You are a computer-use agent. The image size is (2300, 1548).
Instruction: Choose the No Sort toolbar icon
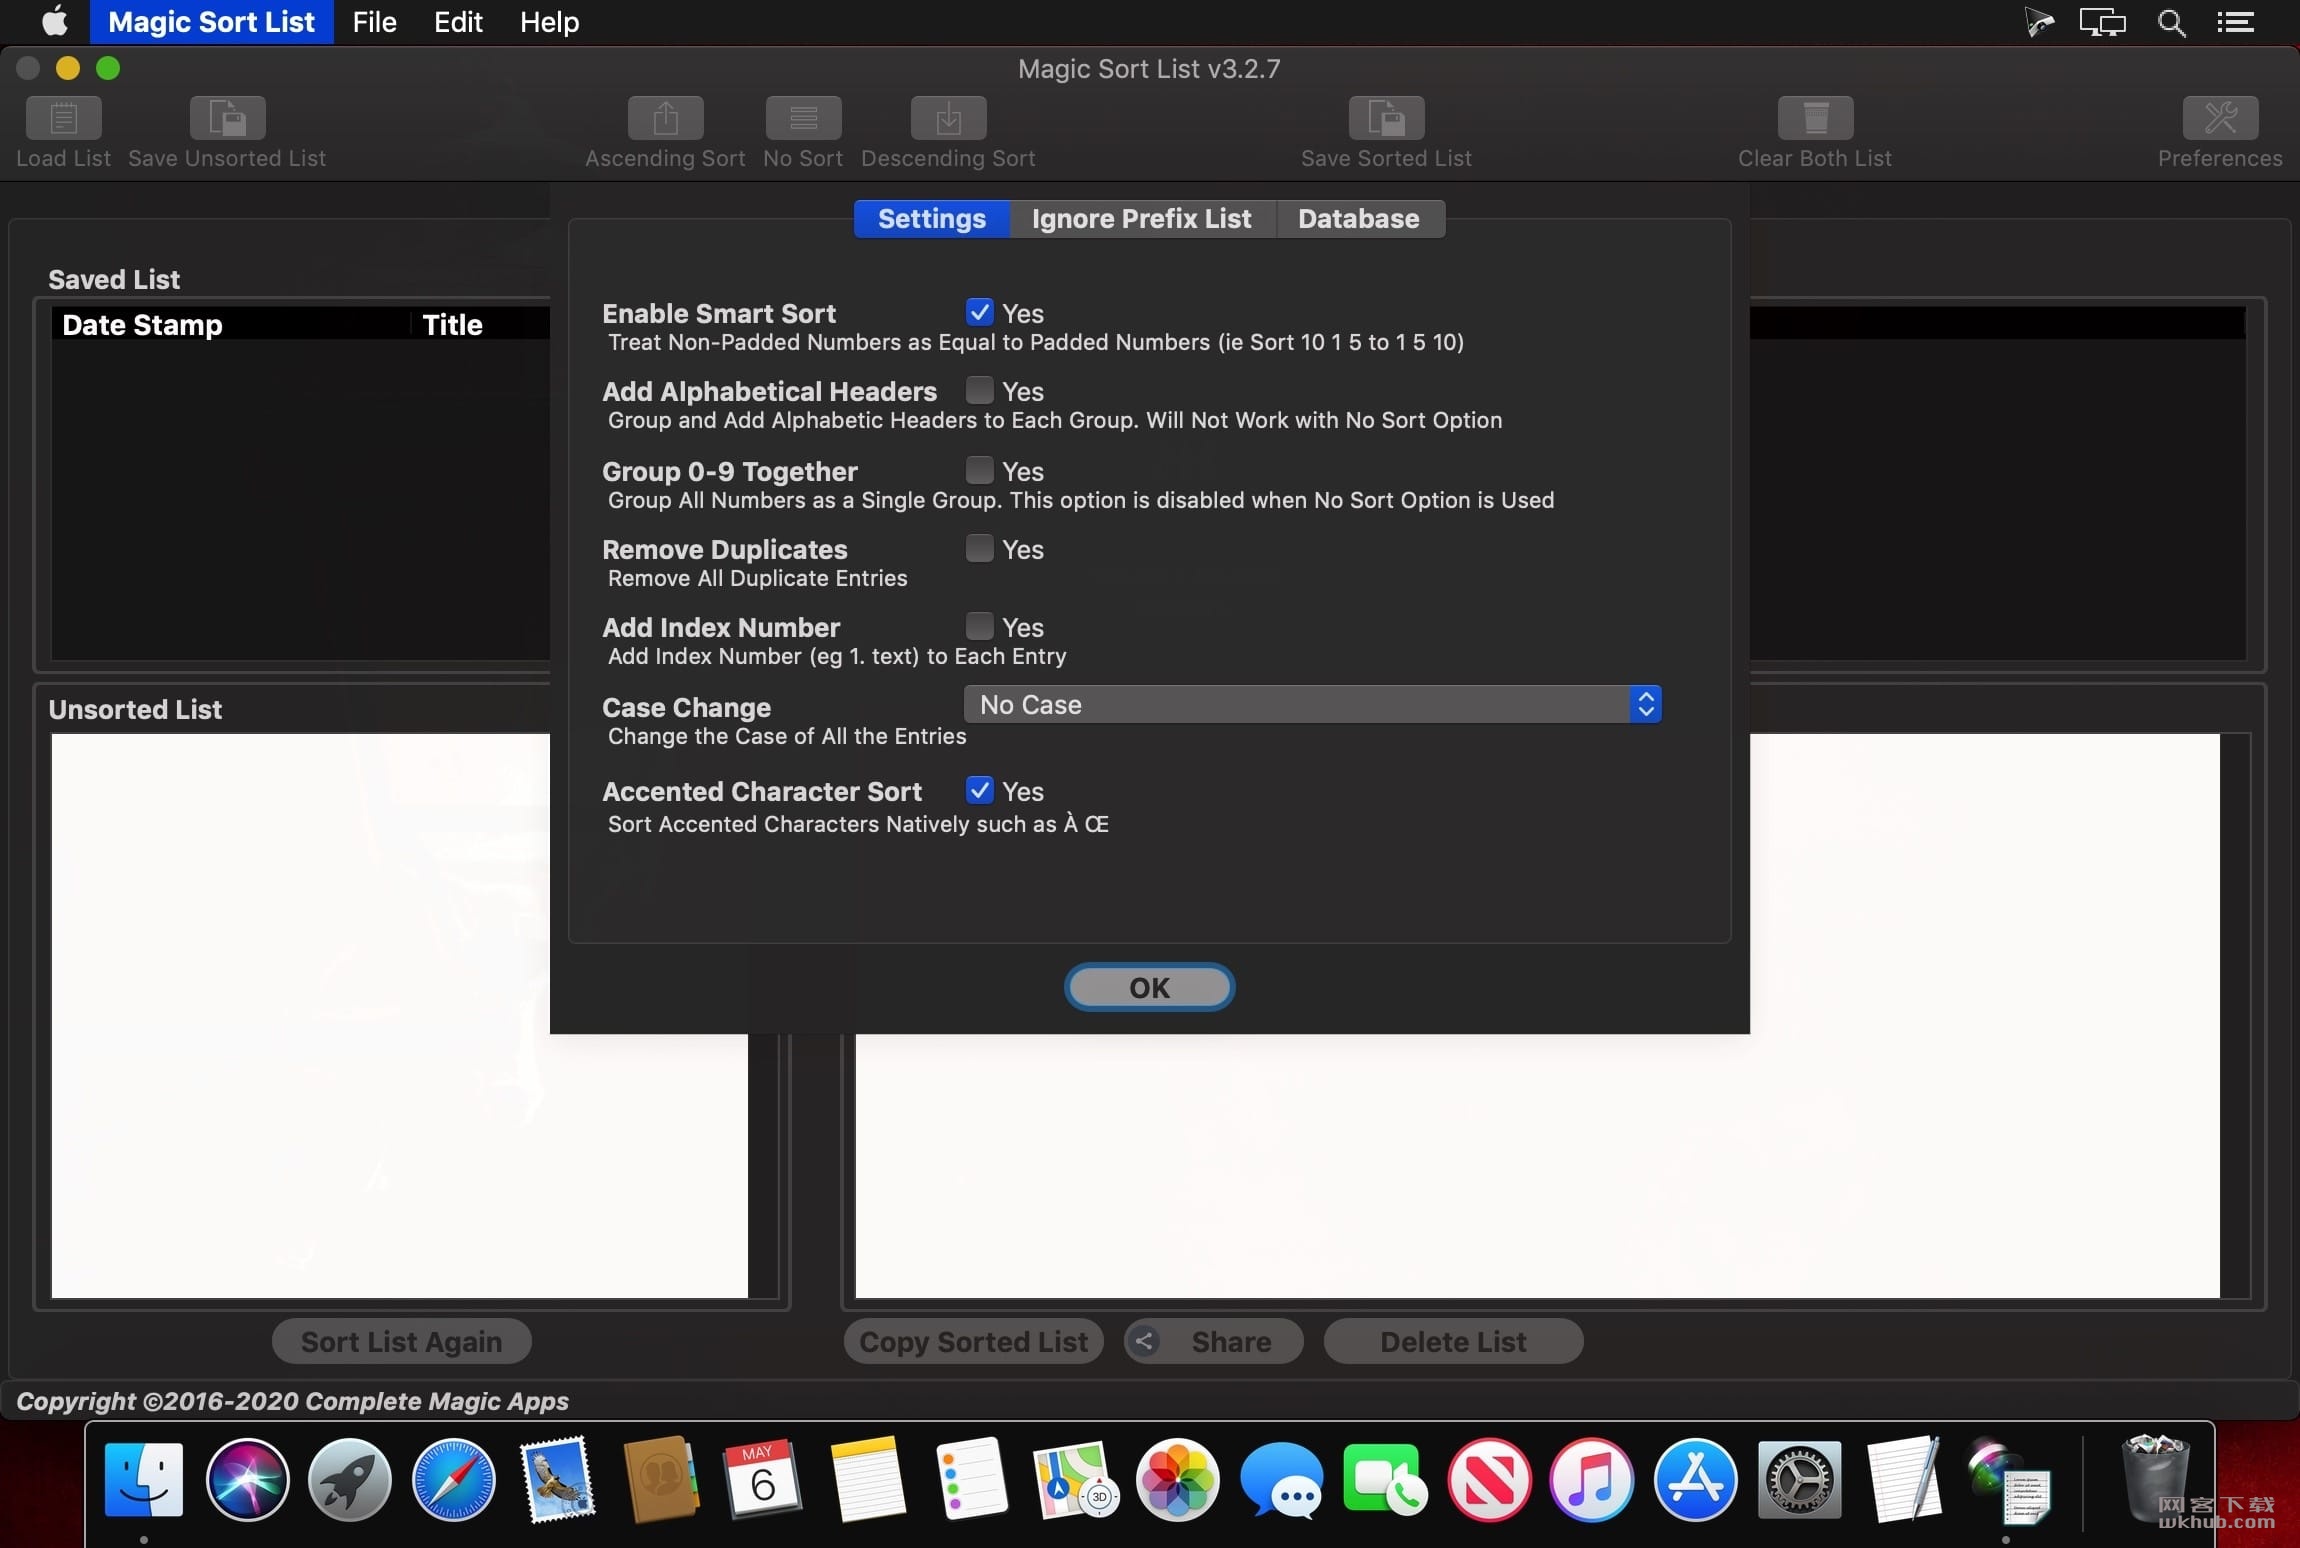pyautogui.click(x=803, y=118)
